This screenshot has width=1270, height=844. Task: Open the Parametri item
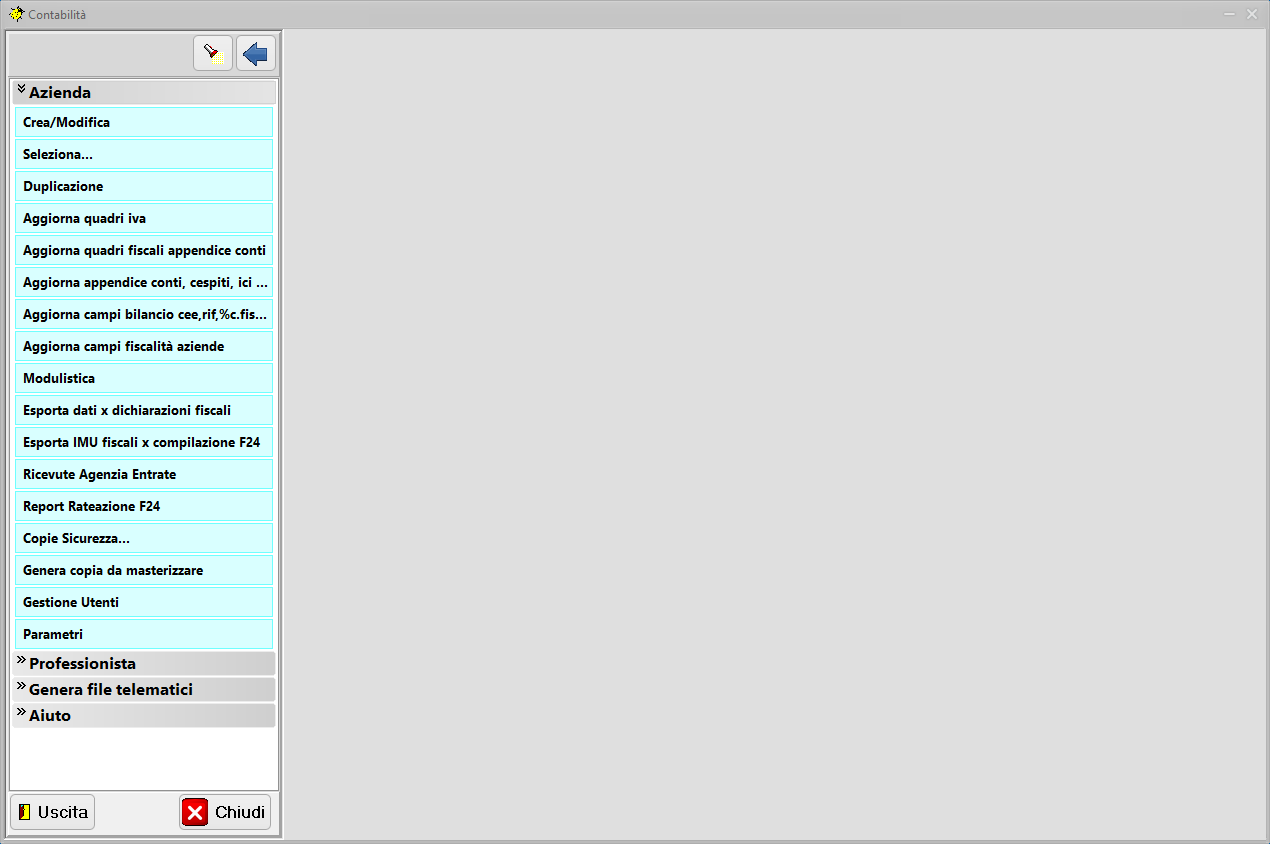click(144, 634)
